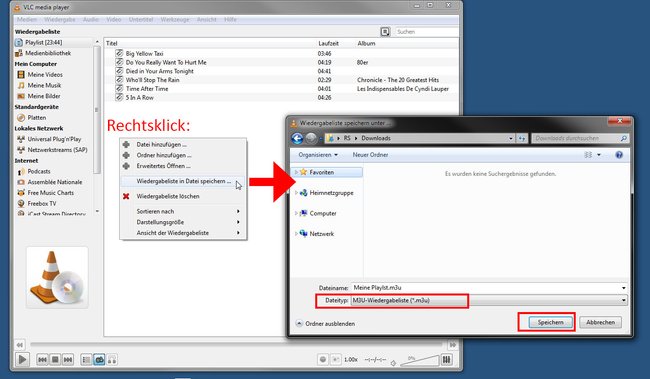
Task: Click the Podcasts icon in Internet section
Action: coord(21,172)
